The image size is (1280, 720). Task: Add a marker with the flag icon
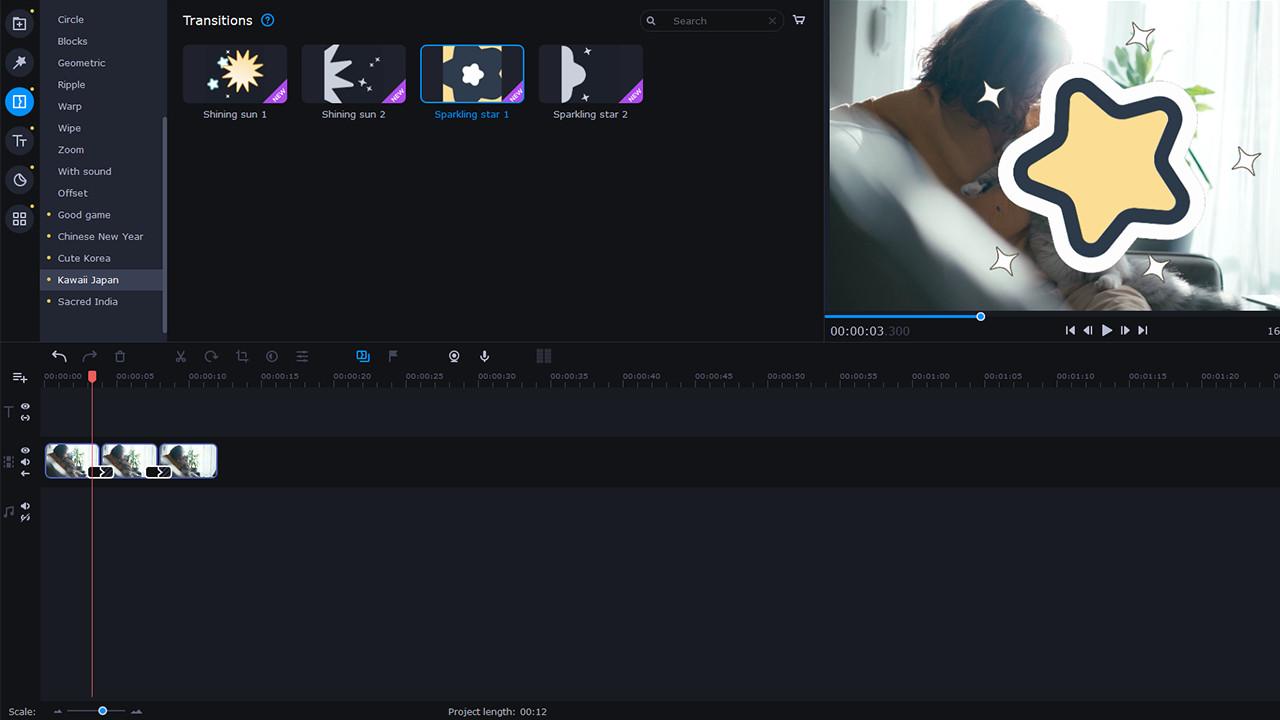click(x=392, y=356)
